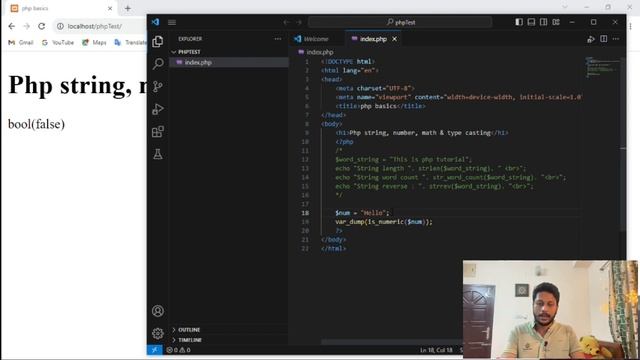Go forward in the Chrome browser
The width and height of the screenshot is (640, 360).
click(x=27, y=26)
